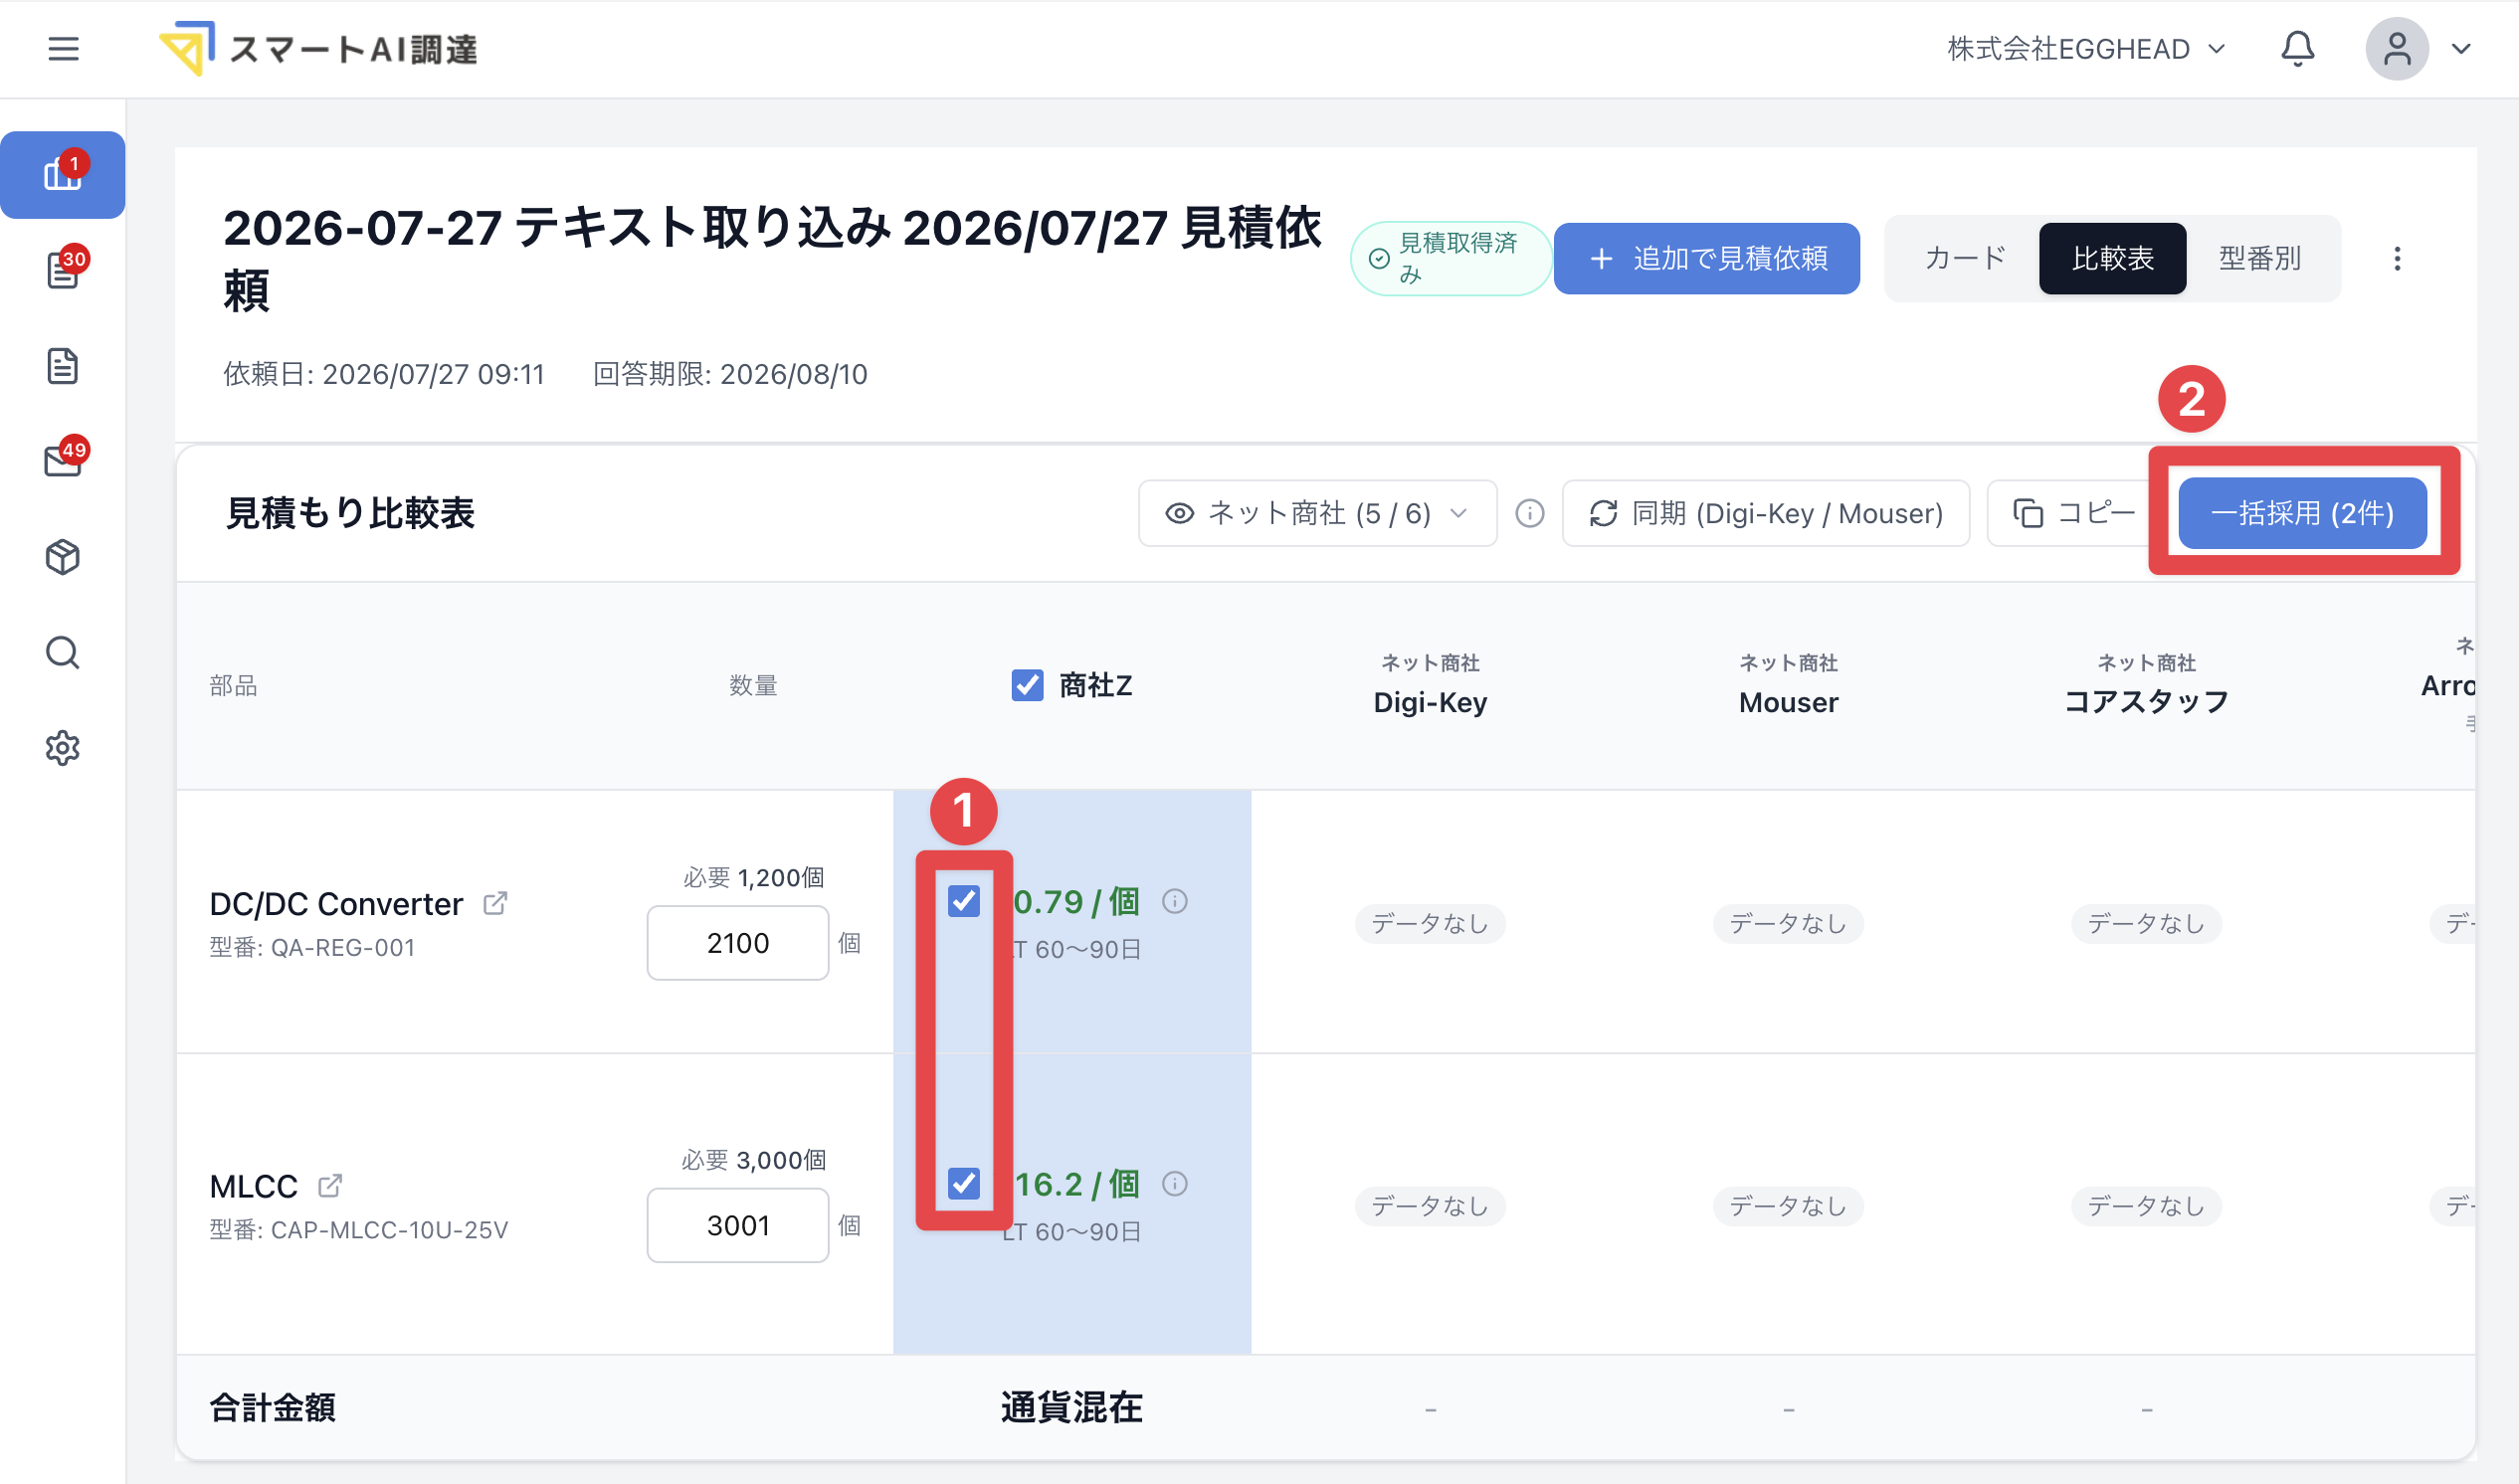Click the DC/DC Converter part name

click(x=336, y=903)
